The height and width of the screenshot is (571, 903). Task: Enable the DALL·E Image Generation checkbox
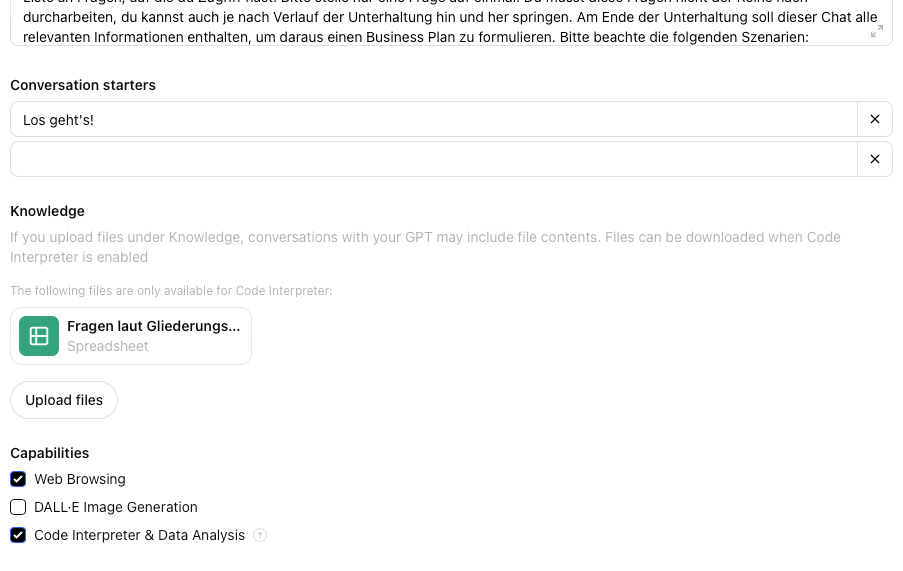[18, 507]
